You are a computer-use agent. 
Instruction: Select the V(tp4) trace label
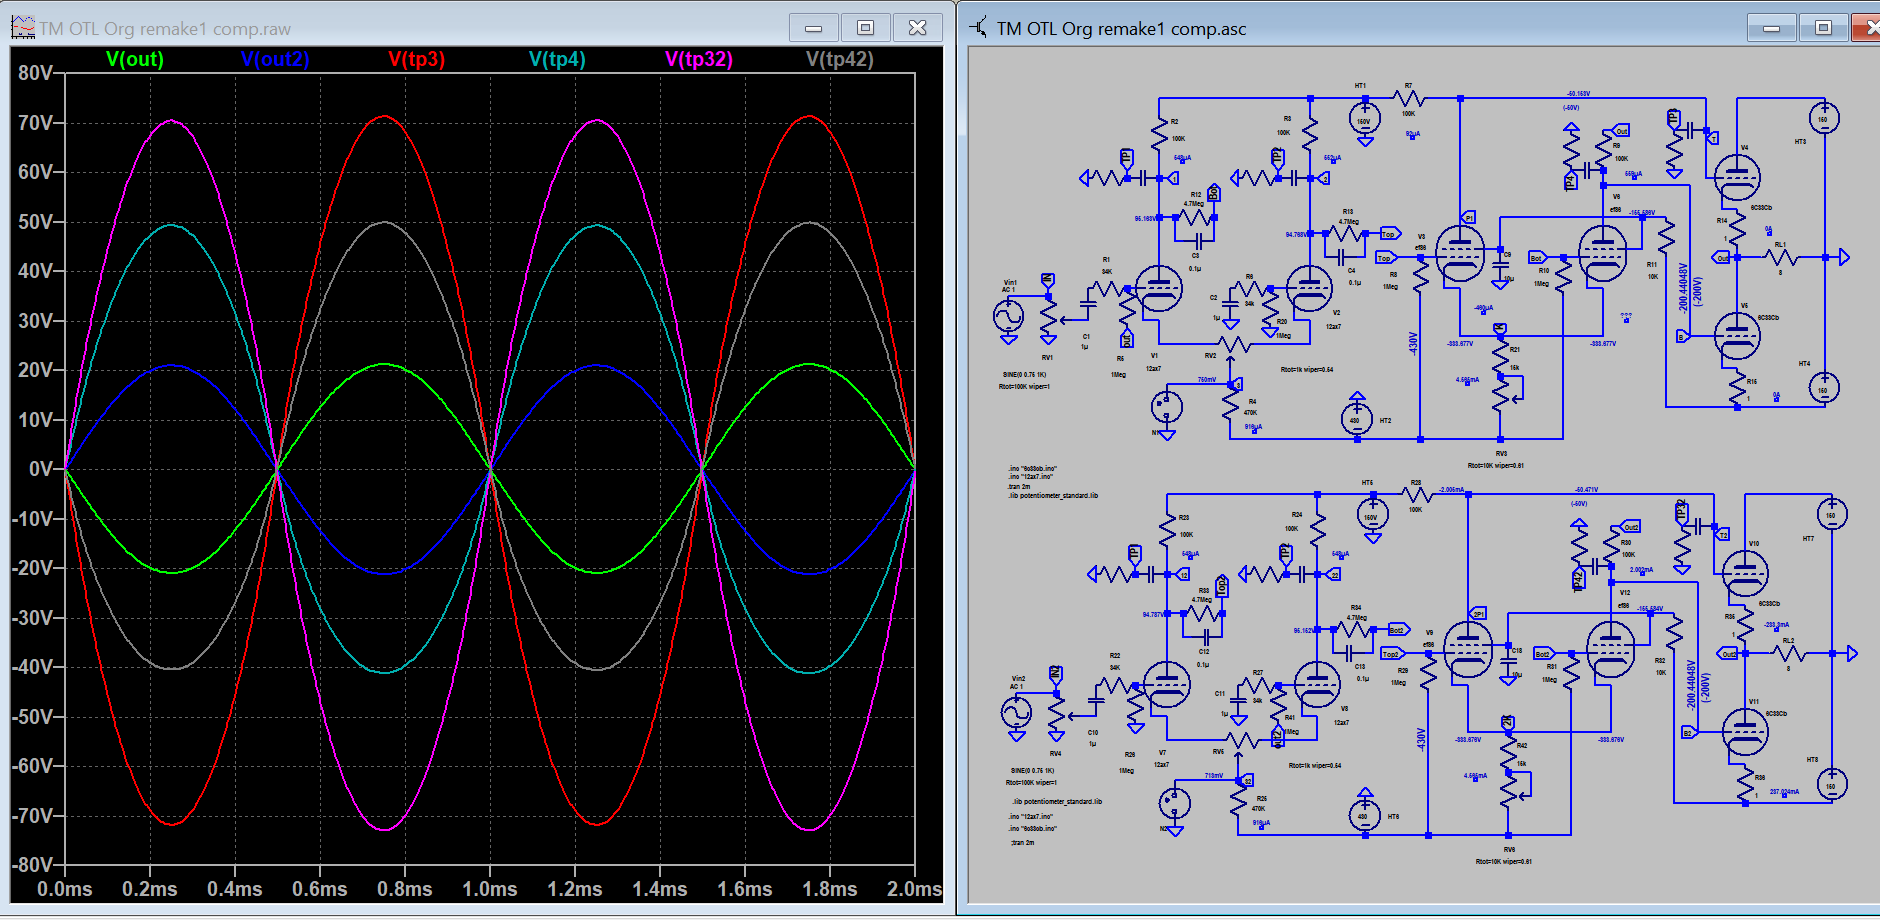[x=557, y=59]
